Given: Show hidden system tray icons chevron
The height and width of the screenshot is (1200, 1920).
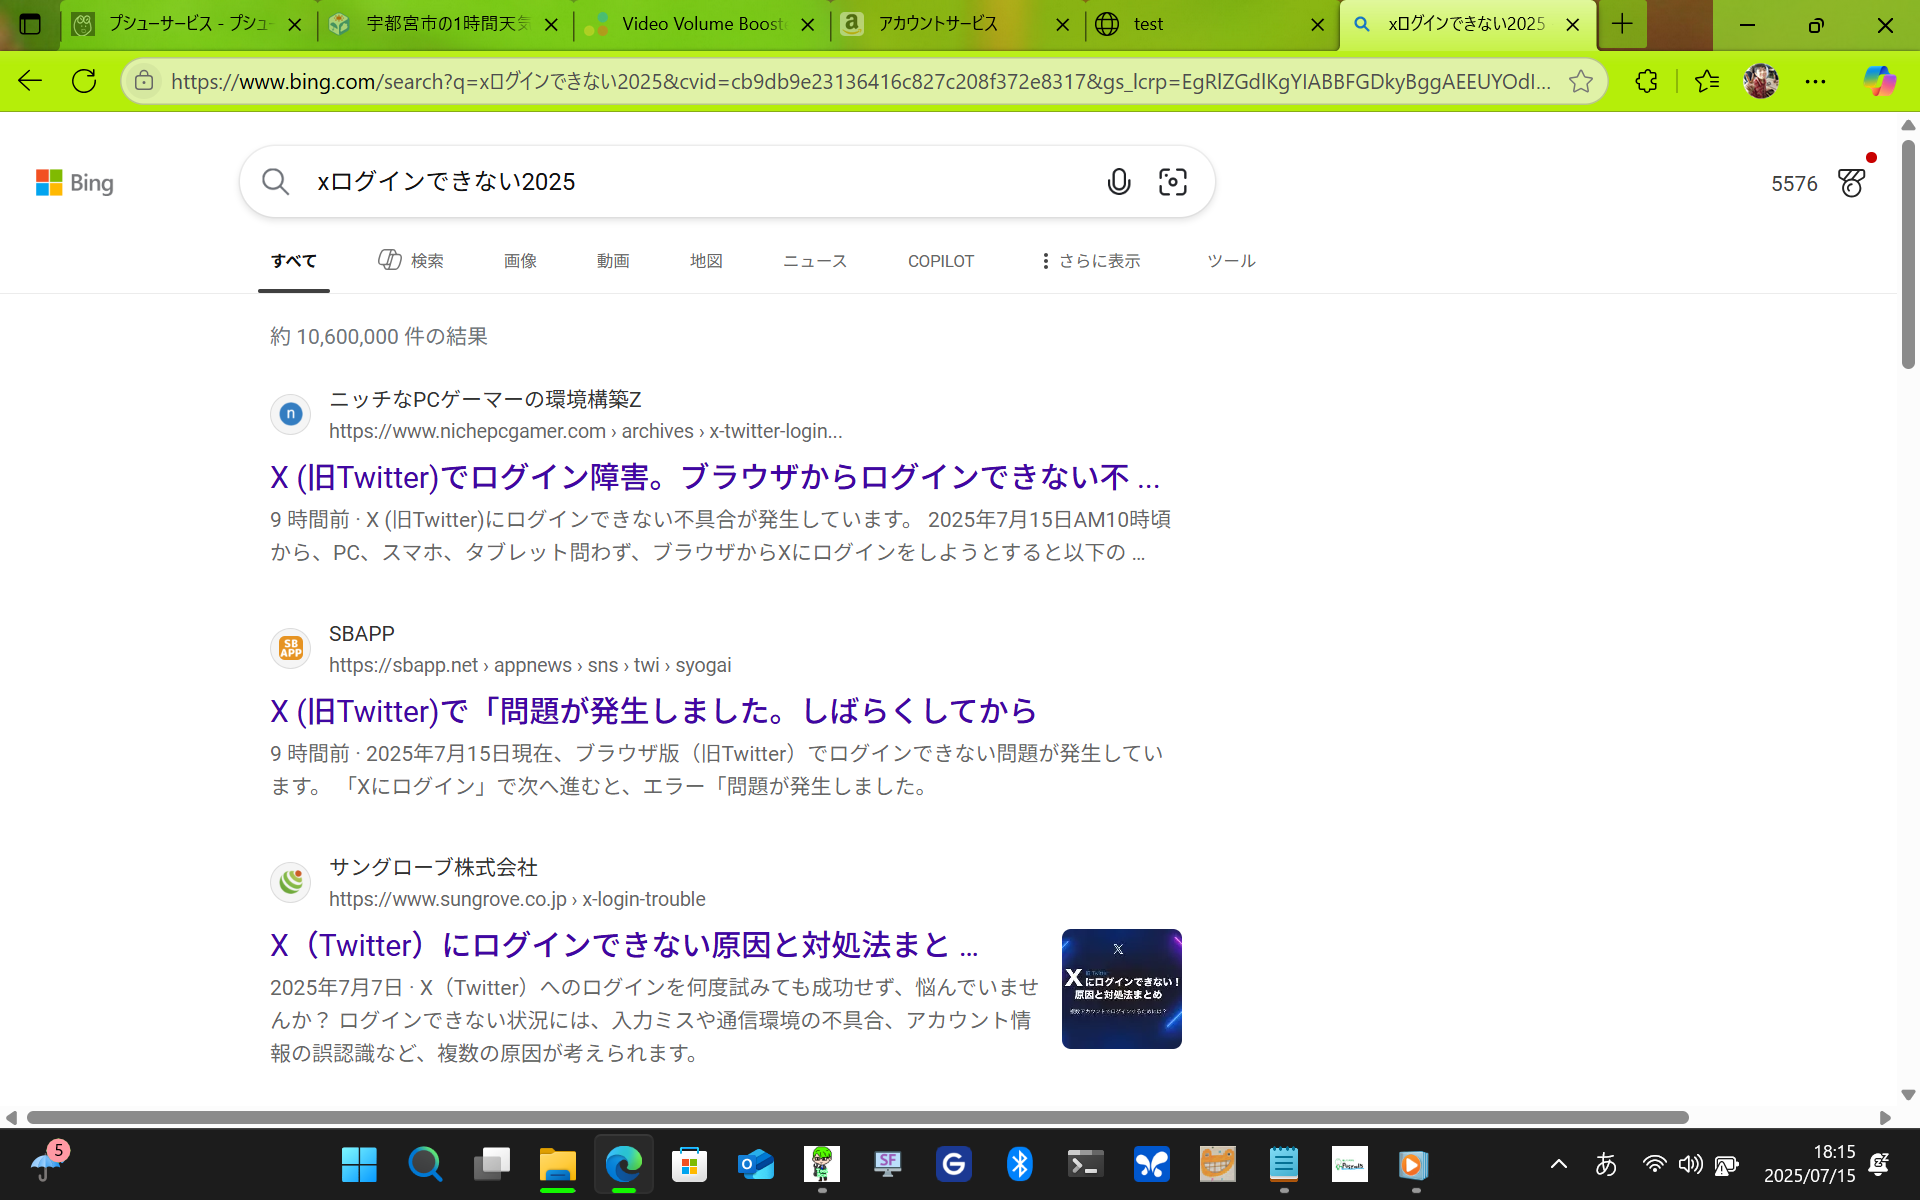Looking at the screenshot, I should (x=1559, y=1164).
